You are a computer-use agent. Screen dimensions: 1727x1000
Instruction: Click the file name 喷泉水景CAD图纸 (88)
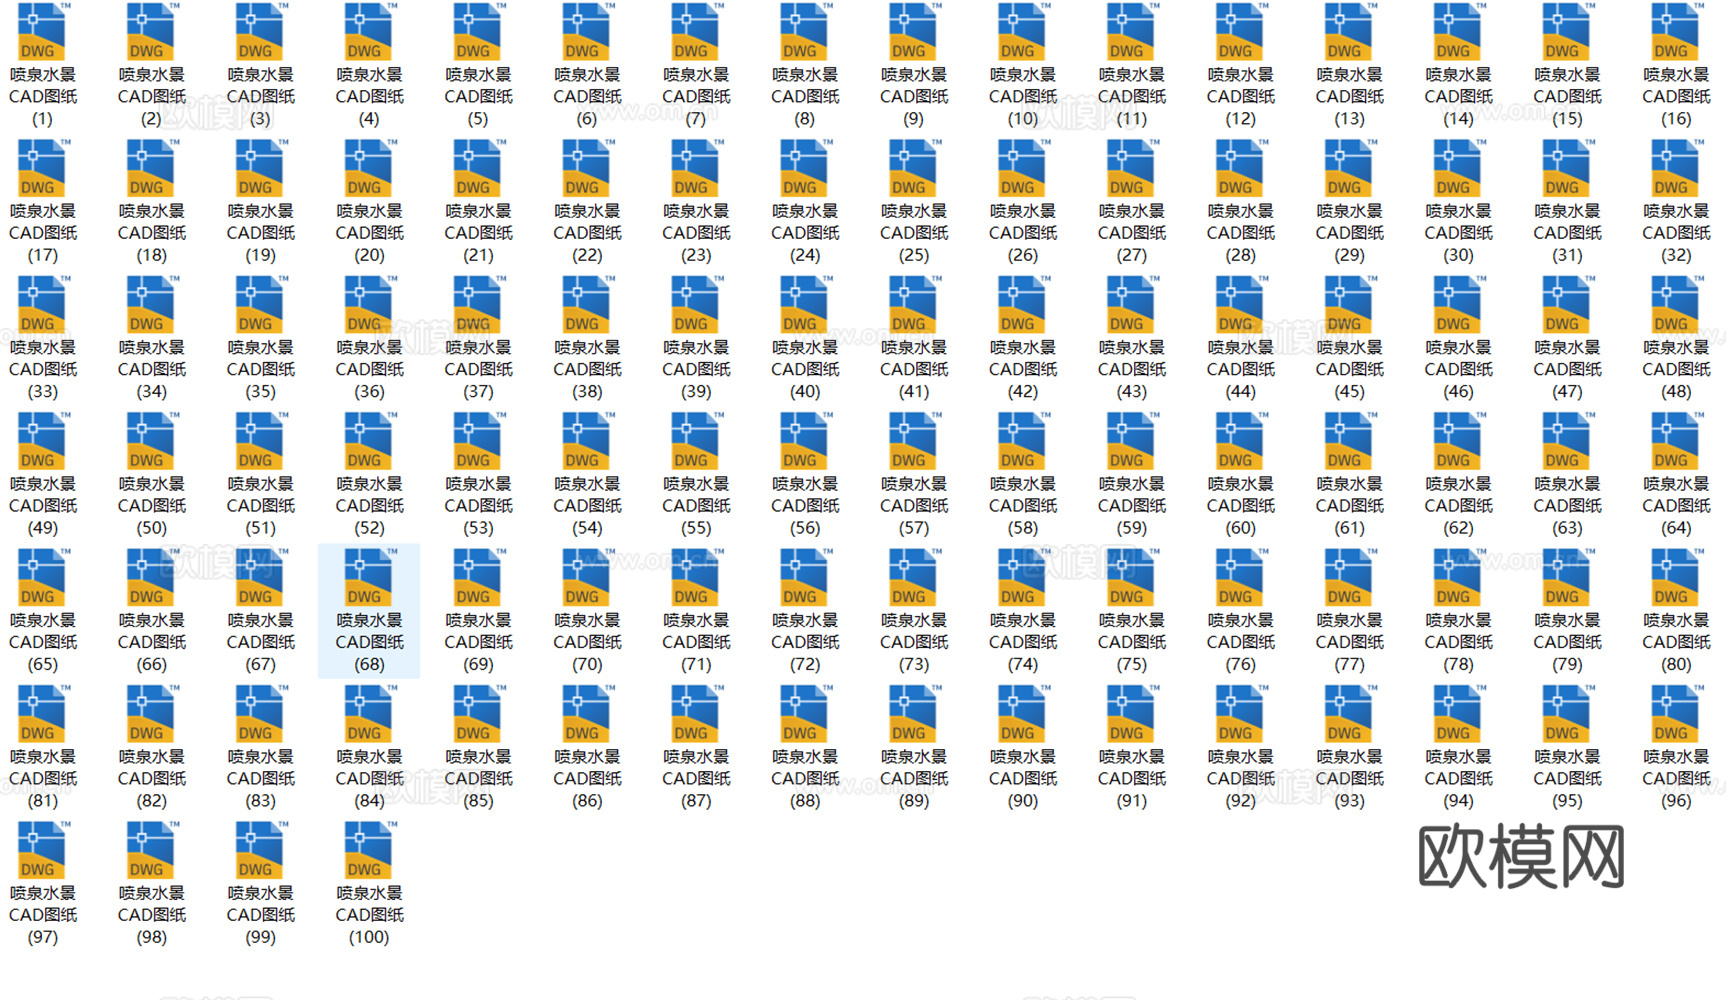click(805, 779)
